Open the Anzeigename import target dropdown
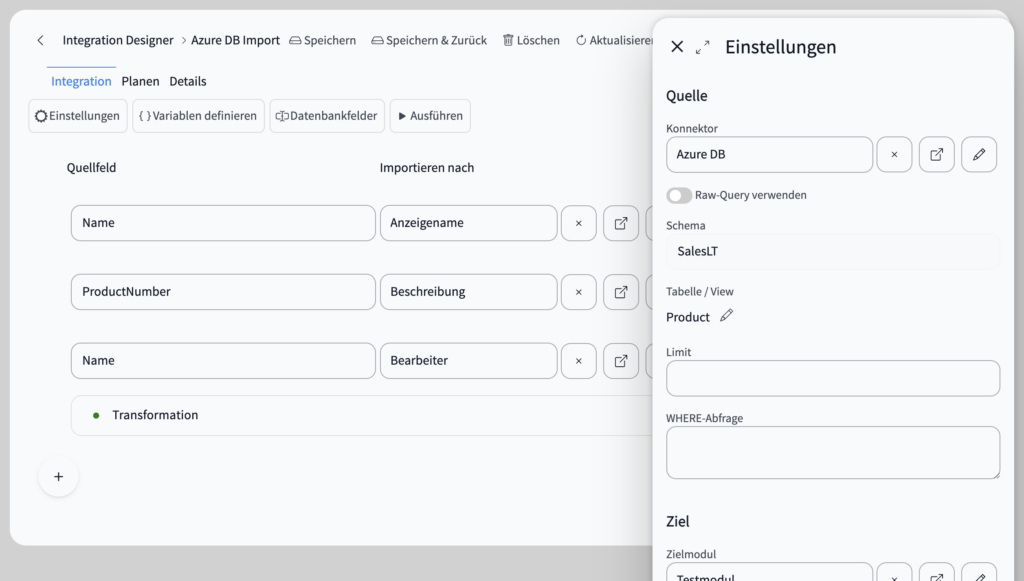This screenshot has width=1024, height=581. click(x=468, y=223)
